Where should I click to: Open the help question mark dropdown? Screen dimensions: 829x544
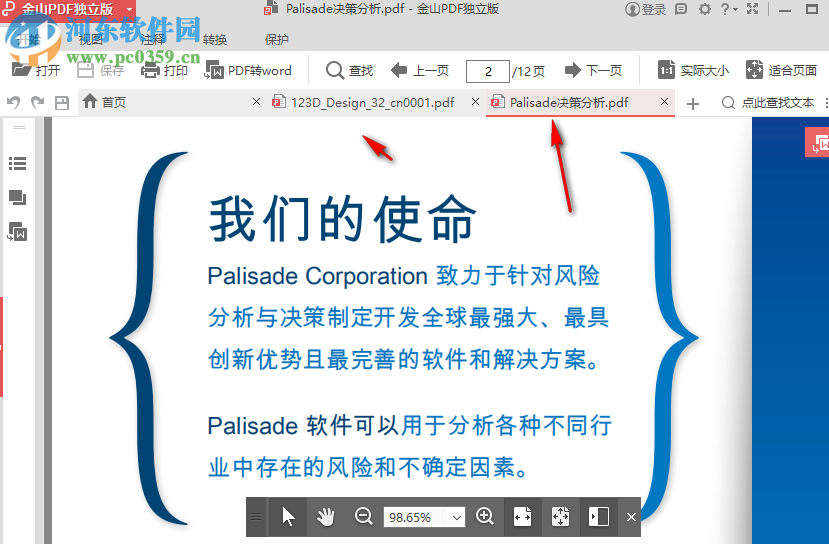[729, 9]
